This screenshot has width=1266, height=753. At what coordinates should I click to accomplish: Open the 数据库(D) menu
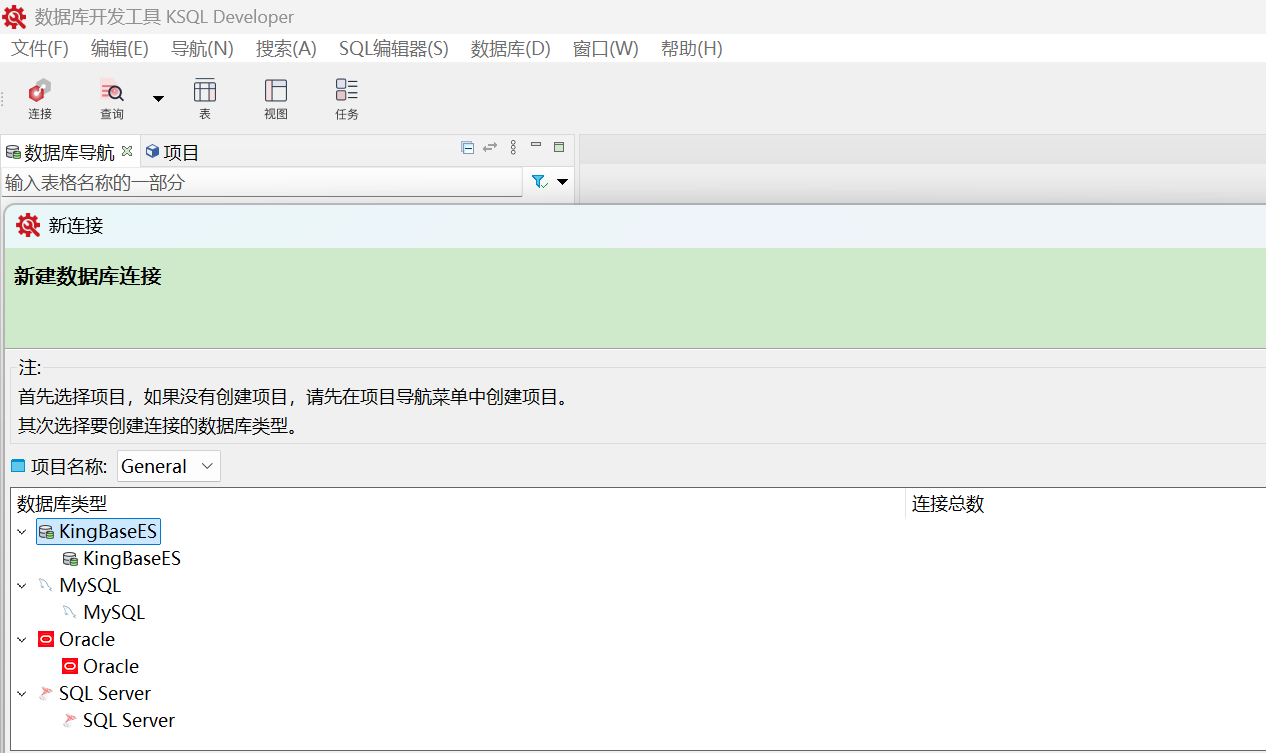(x=510, y=48)
